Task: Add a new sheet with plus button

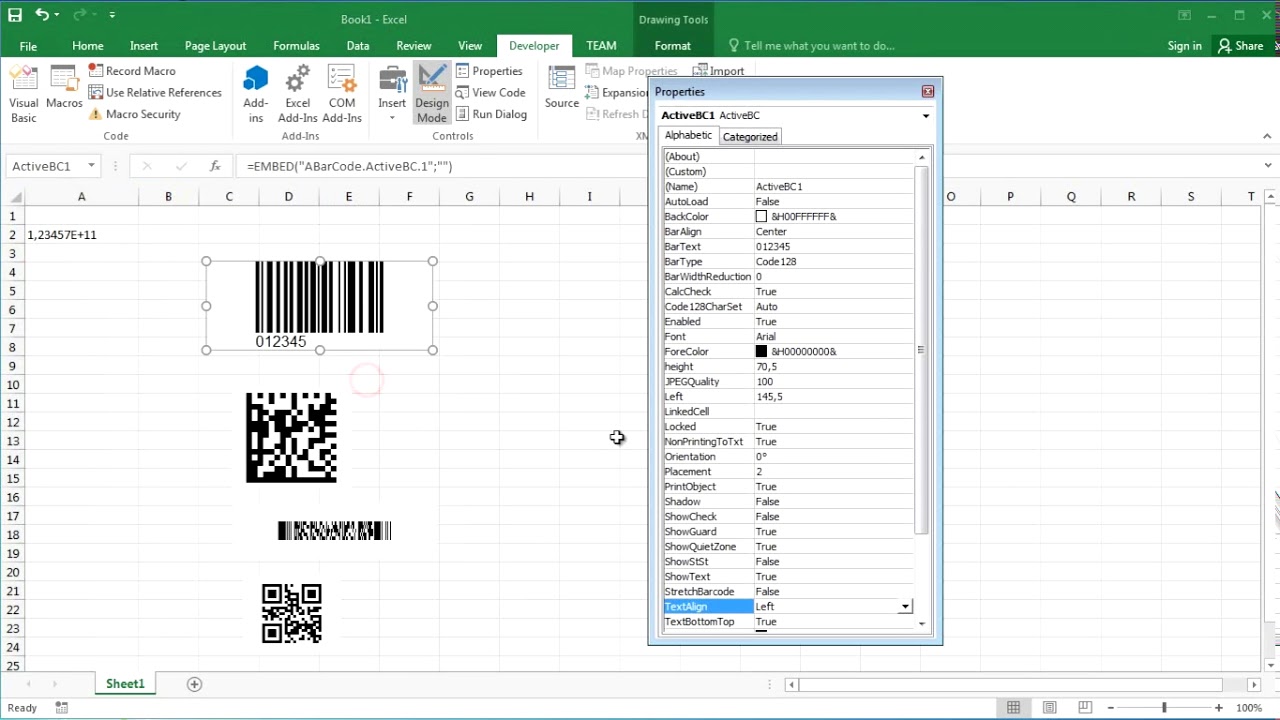Action: click(195, 684)
